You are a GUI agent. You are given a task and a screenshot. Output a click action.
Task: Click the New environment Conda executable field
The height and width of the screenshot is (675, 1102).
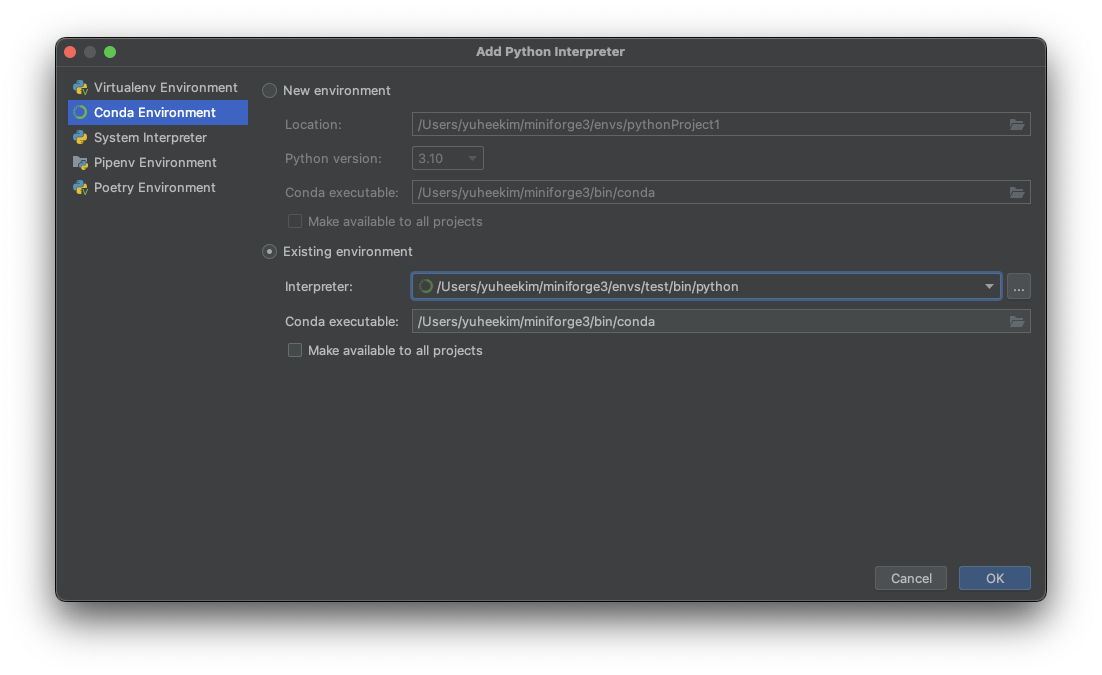721,193
